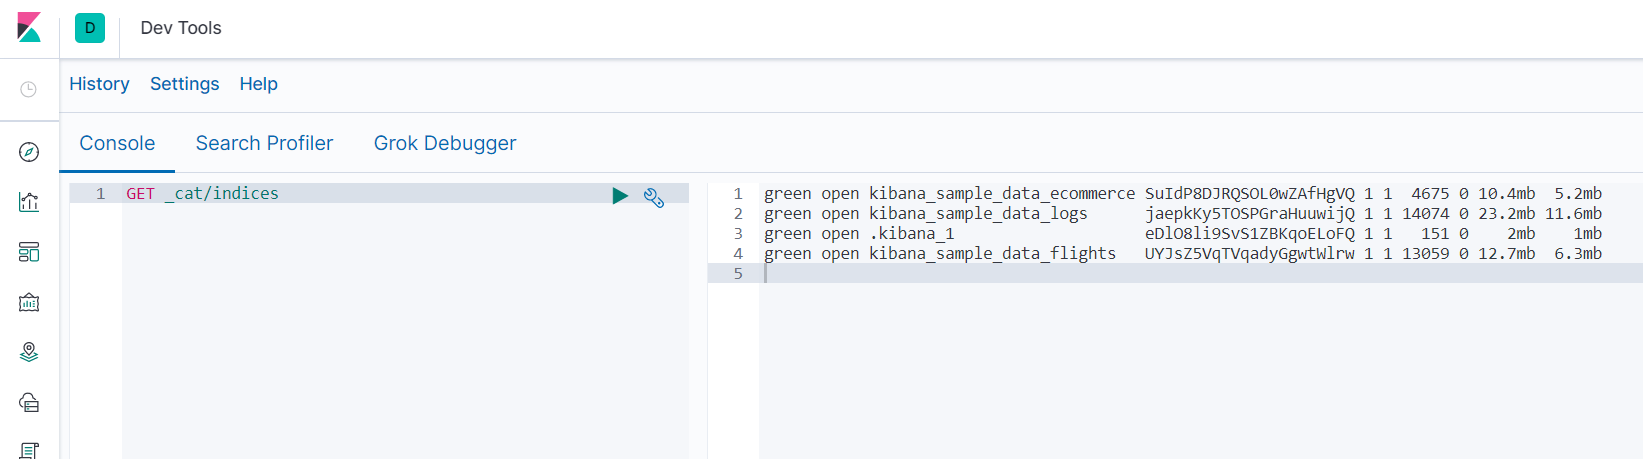The width and height of the screenshot is (1643, 459).
Task: Switch to Grok Debugger tab
Action: 445,143
